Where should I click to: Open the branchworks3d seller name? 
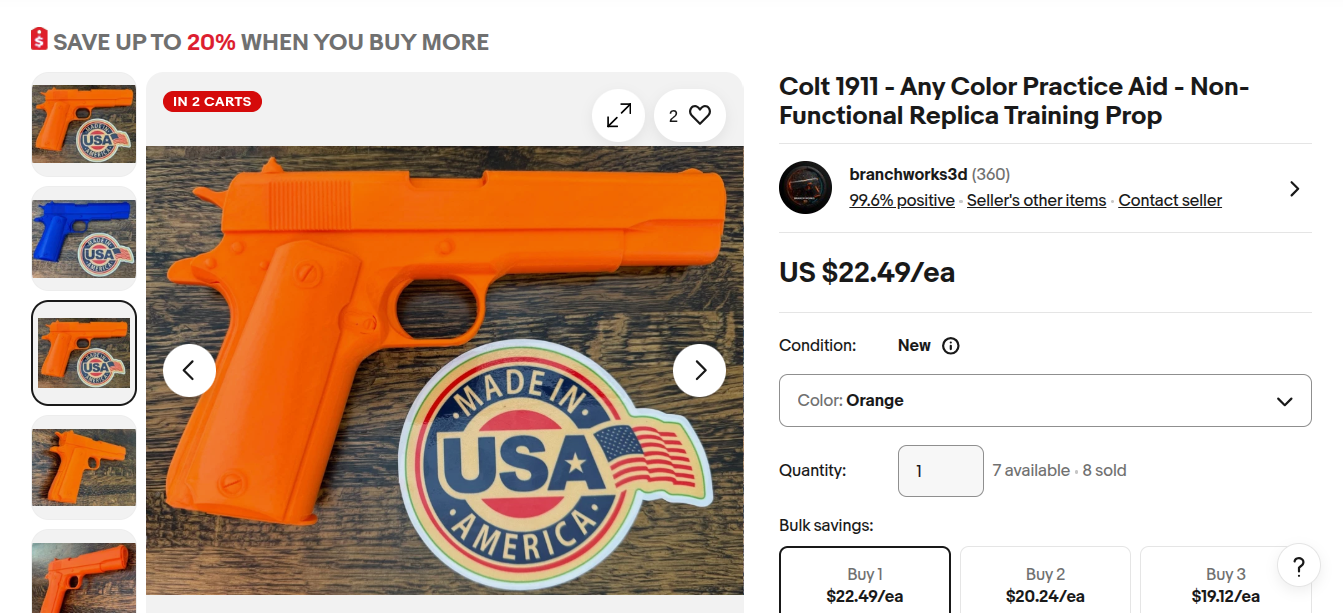pyautogui.click(x=908, y=174)
